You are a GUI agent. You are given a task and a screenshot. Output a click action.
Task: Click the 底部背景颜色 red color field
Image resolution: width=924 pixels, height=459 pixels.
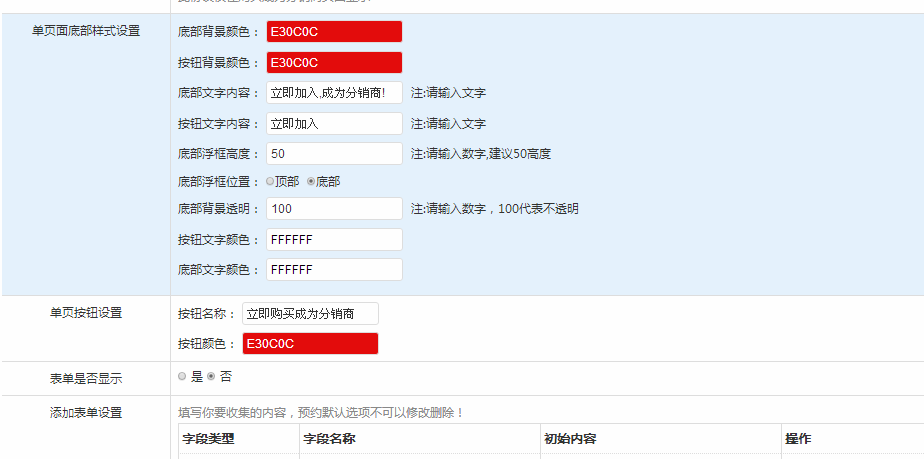[x=334, y=32]
